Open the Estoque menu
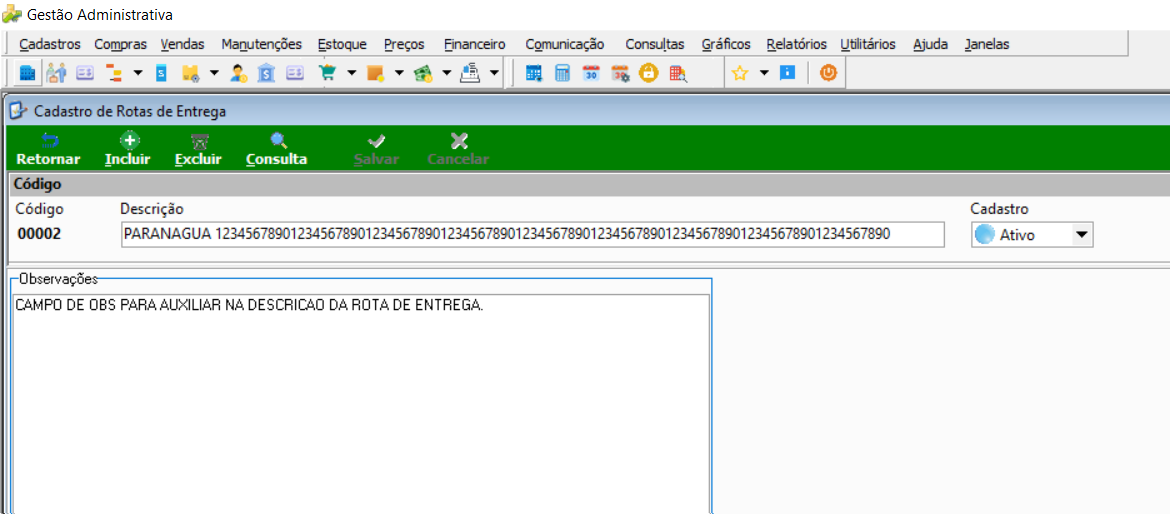 click(342, 44)
